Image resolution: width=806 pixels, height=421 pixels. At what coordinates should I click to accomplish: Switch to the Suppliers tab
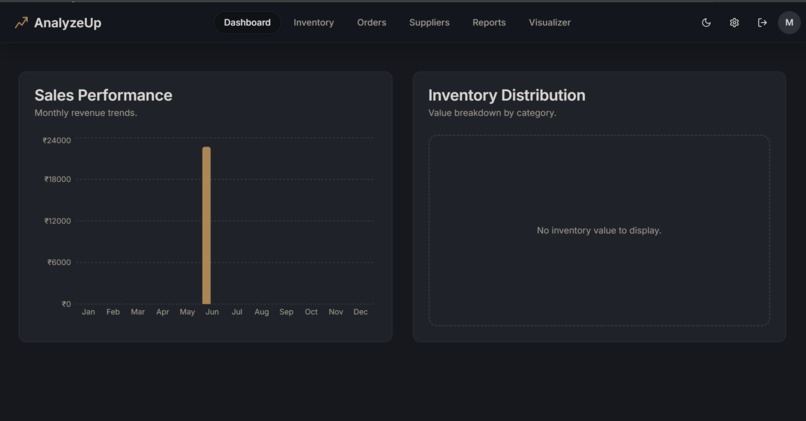(429, 23)
